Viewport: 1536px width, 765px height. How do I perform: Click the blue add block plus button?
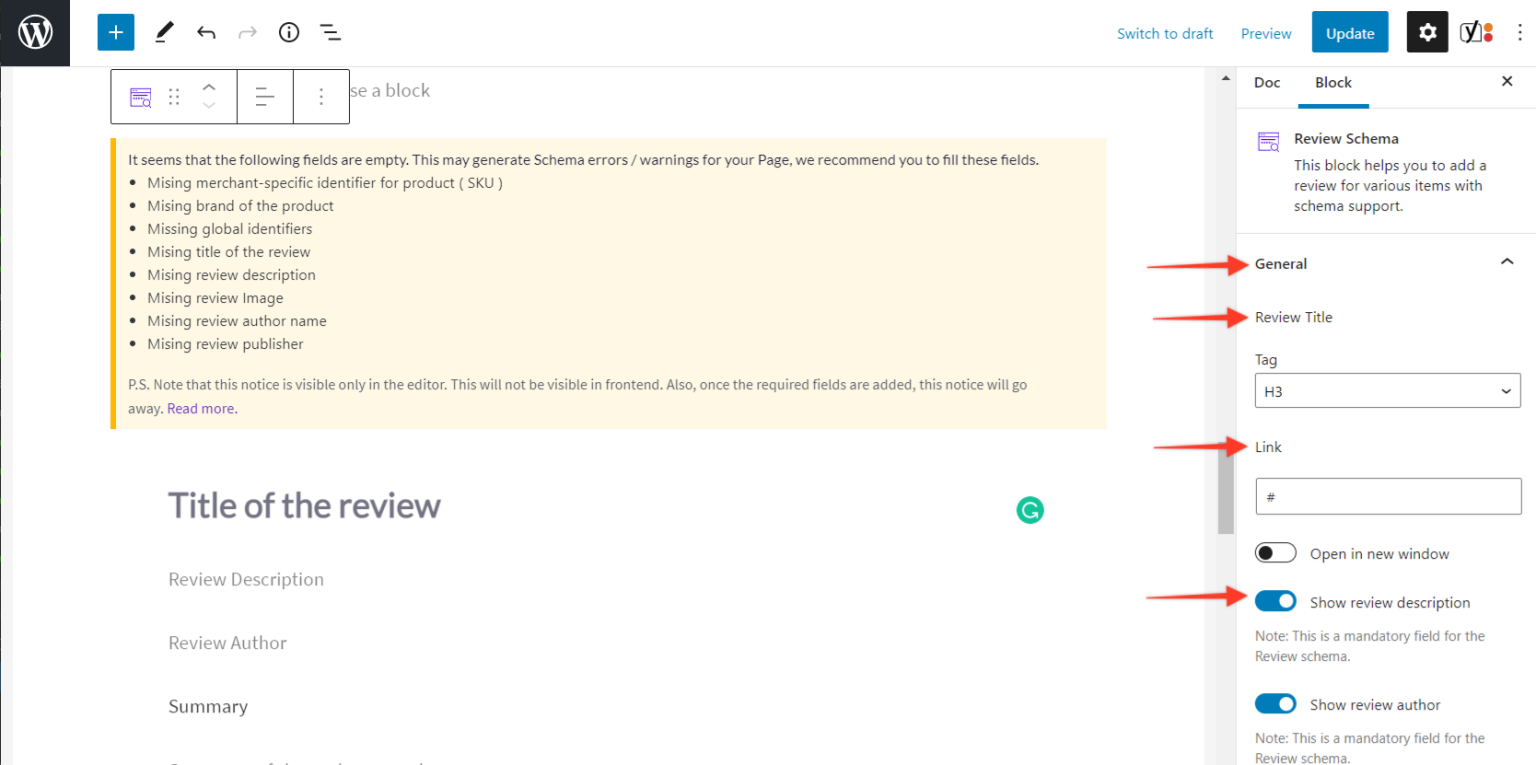point(115,33)
